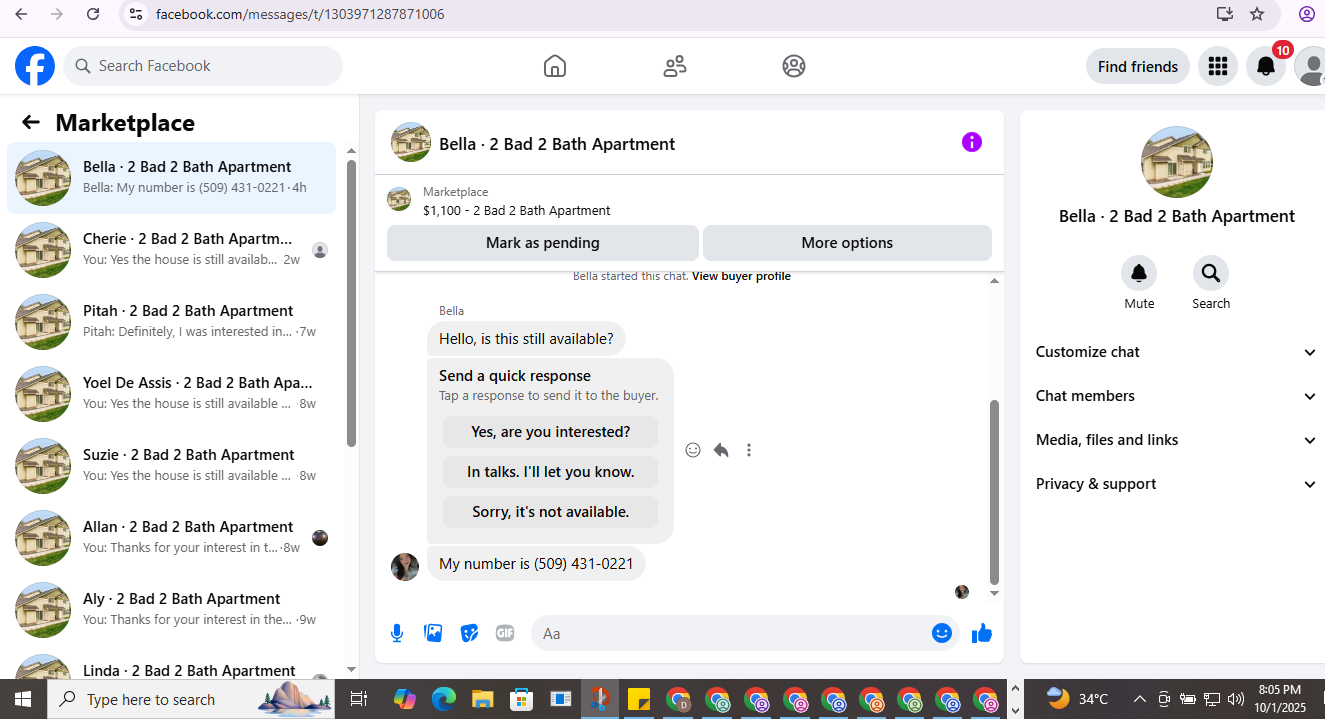Show hidden system tray icons chevron
This screenshot has width=1325, height=719.
click(1139, 699)
